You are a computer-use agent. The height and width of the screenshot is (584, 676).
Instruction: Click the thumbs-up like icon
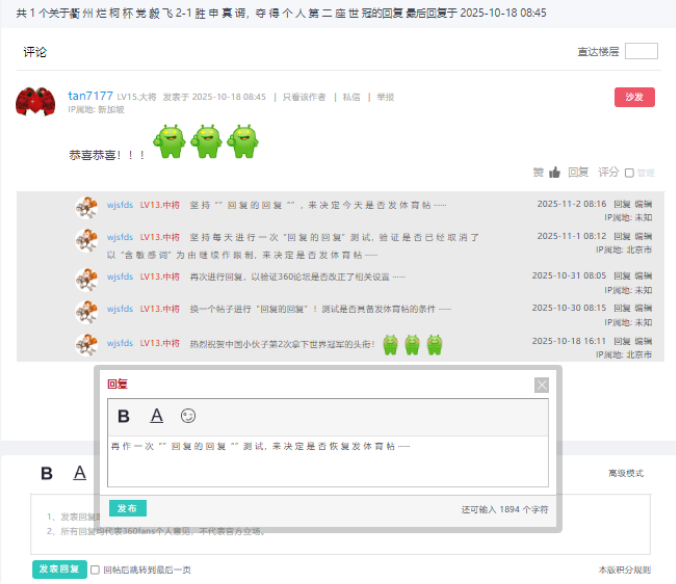click(554, 172)
